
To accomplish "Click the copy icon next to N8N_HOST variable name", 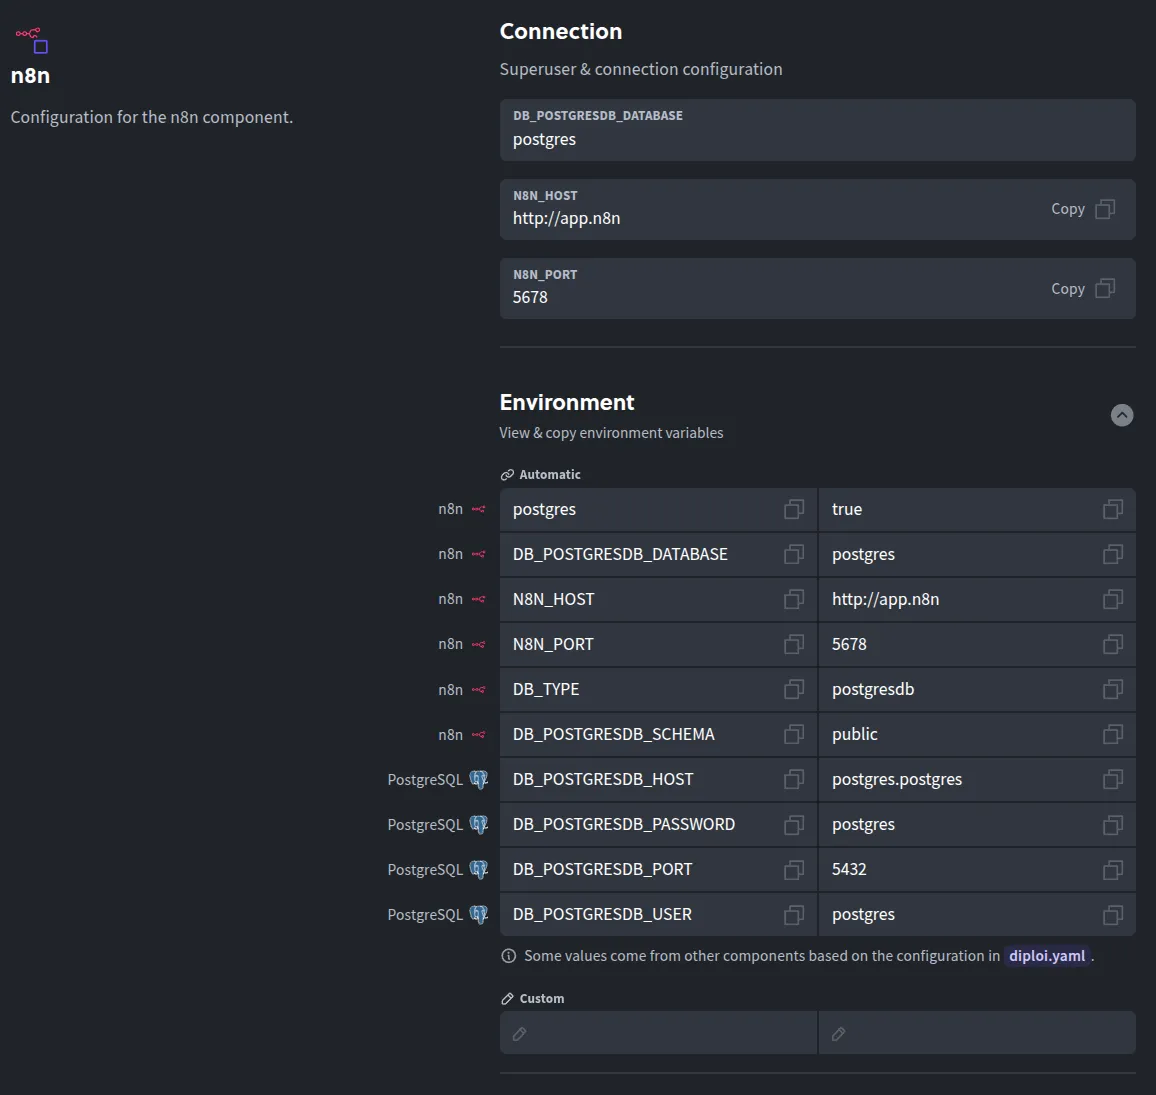I will [794, 599].
